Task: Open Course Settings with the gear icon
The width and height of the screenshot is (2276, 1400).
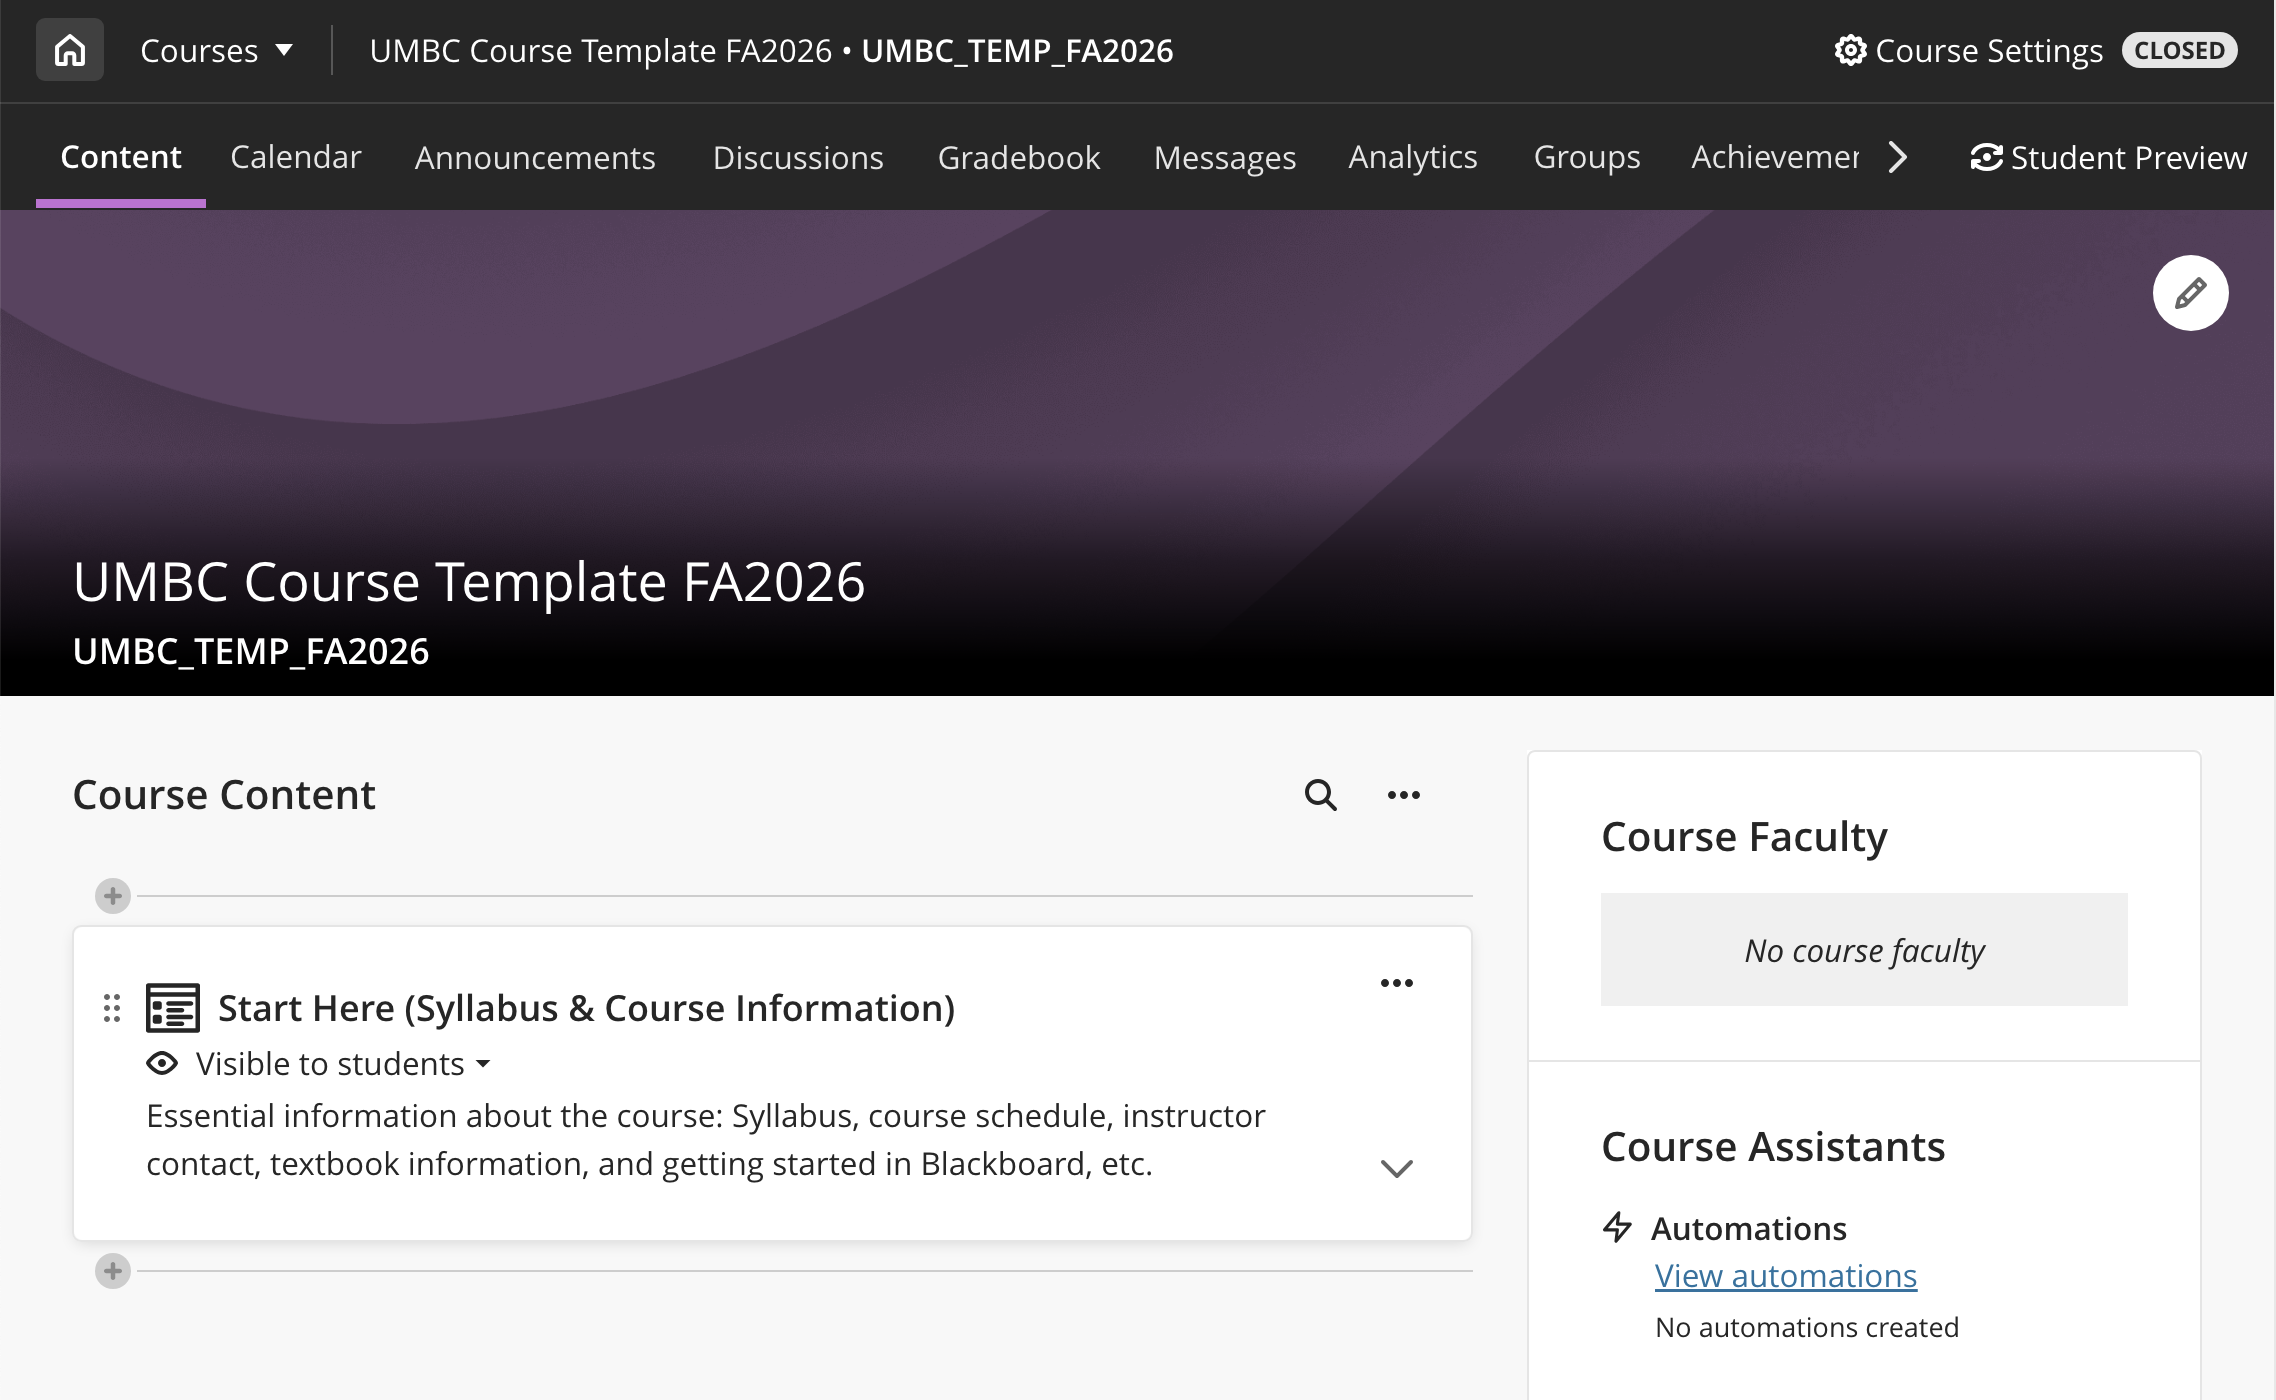Action: click(x=1968, y=50)
